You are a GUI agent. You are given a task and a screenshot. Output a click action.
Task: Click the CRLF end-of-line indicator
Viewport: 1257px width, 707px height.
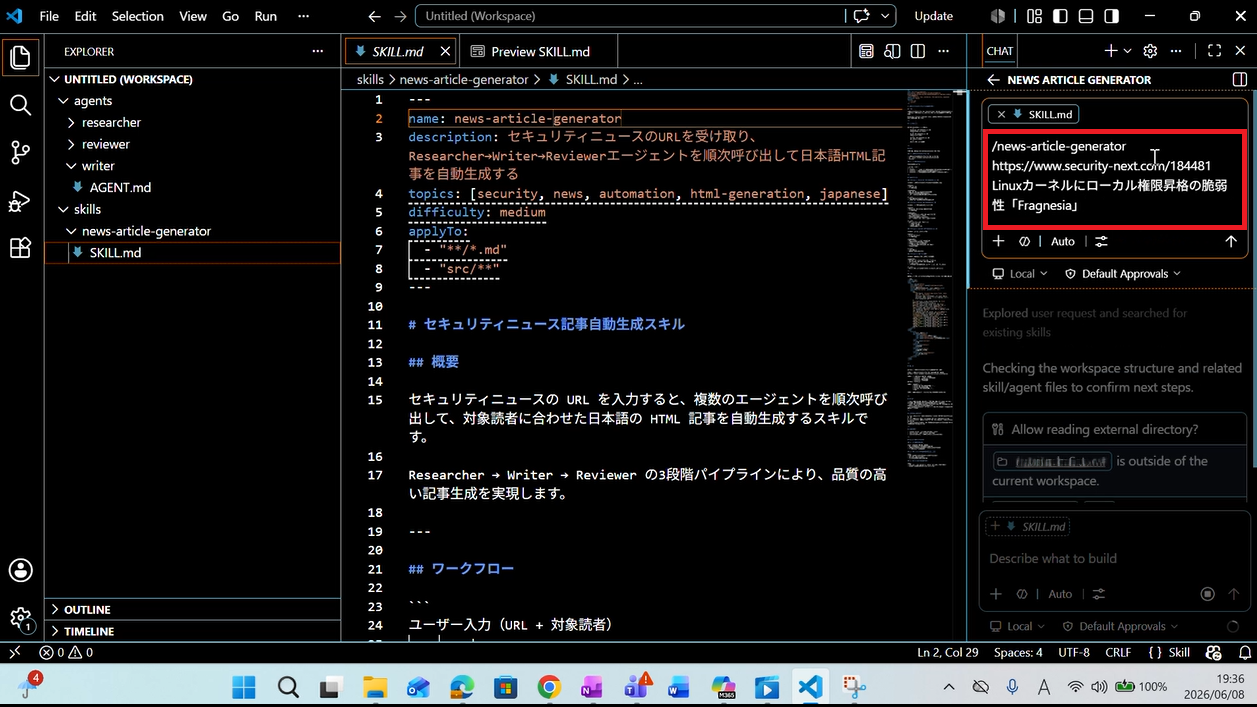click(x=1118, y=652)
